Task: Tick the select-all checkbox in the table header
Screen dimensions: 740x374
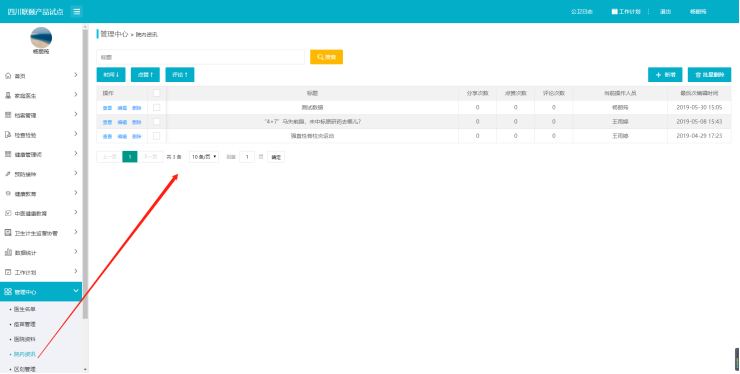Action: point(157,94)
